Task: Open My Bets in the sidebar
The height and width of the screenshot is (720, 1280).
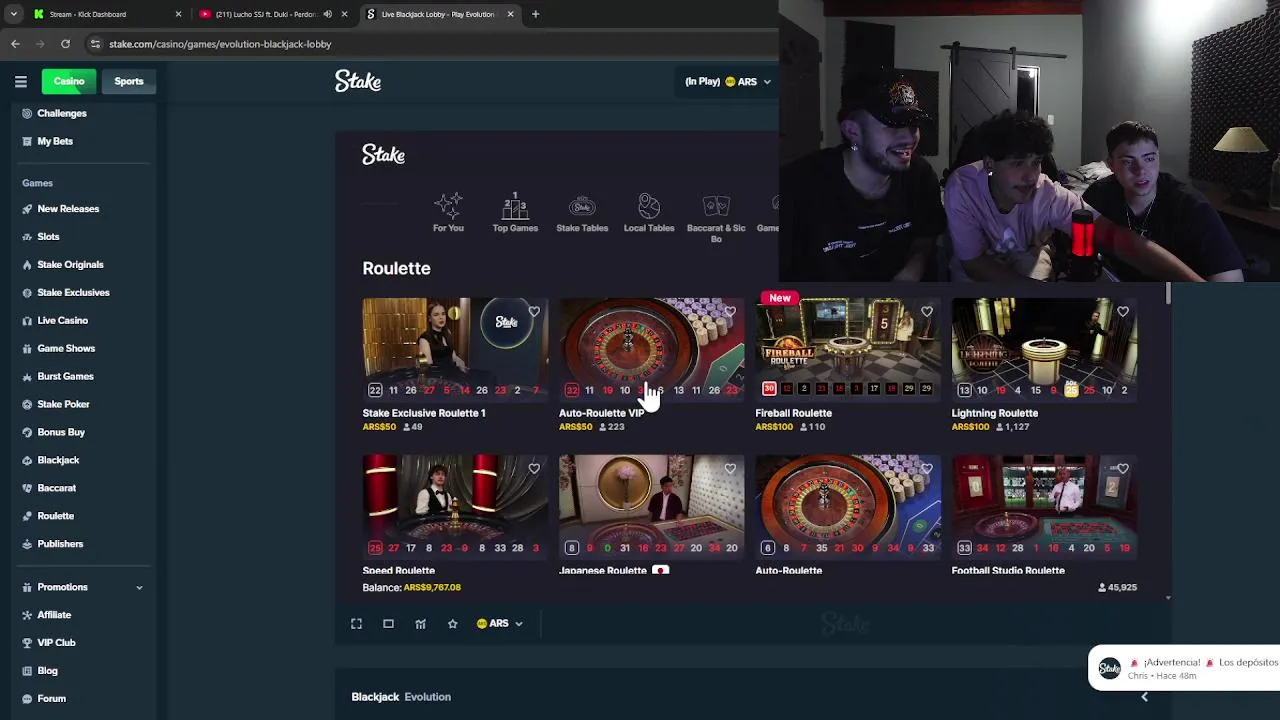Action: pyautogui.click(x=55, y=141)
